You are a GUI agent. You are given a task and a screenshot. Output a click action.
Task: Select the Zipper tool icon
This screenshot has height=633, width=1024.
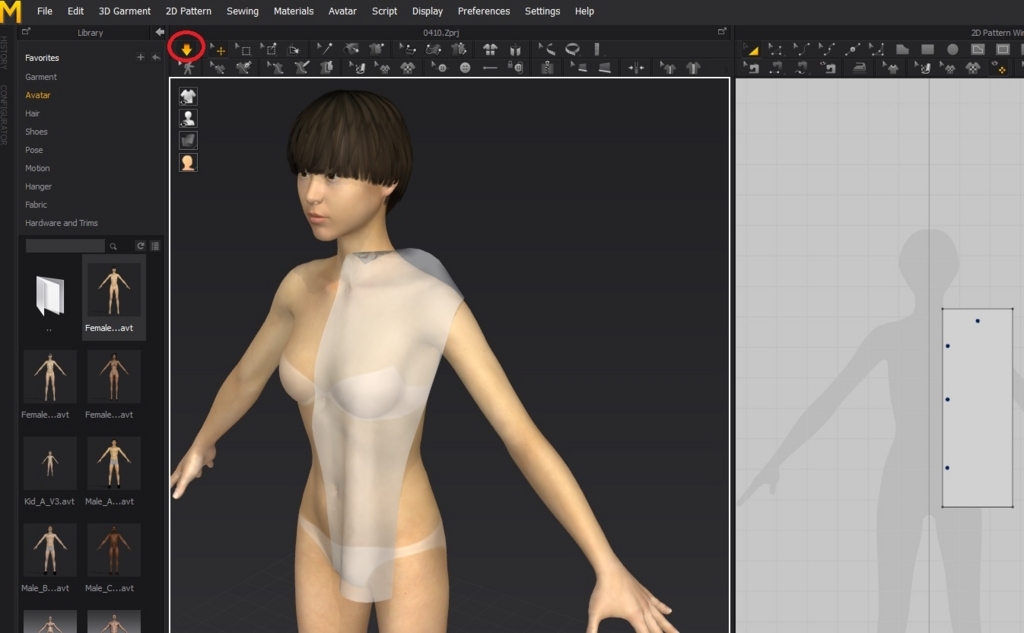547,67
